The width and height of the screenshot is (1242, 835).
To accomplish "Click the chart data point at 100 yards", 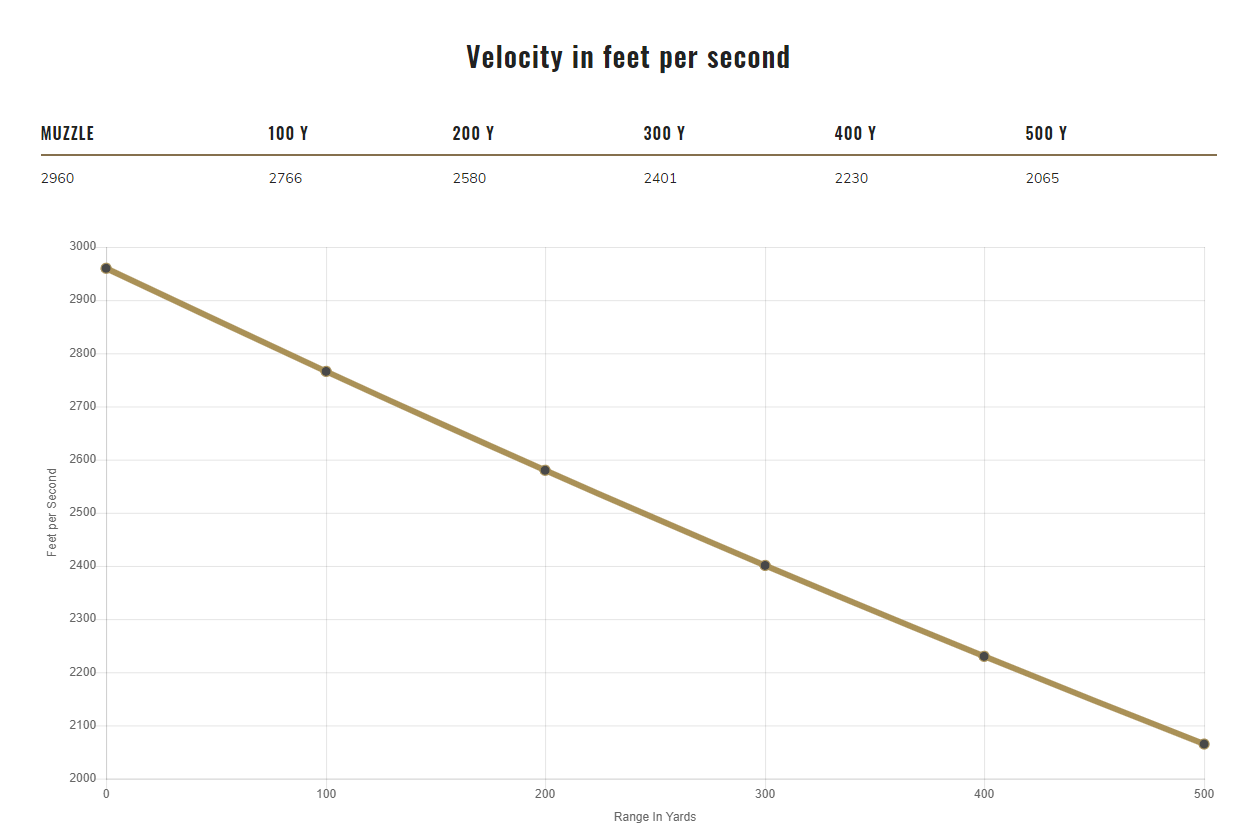I will (x=326, y=371).
